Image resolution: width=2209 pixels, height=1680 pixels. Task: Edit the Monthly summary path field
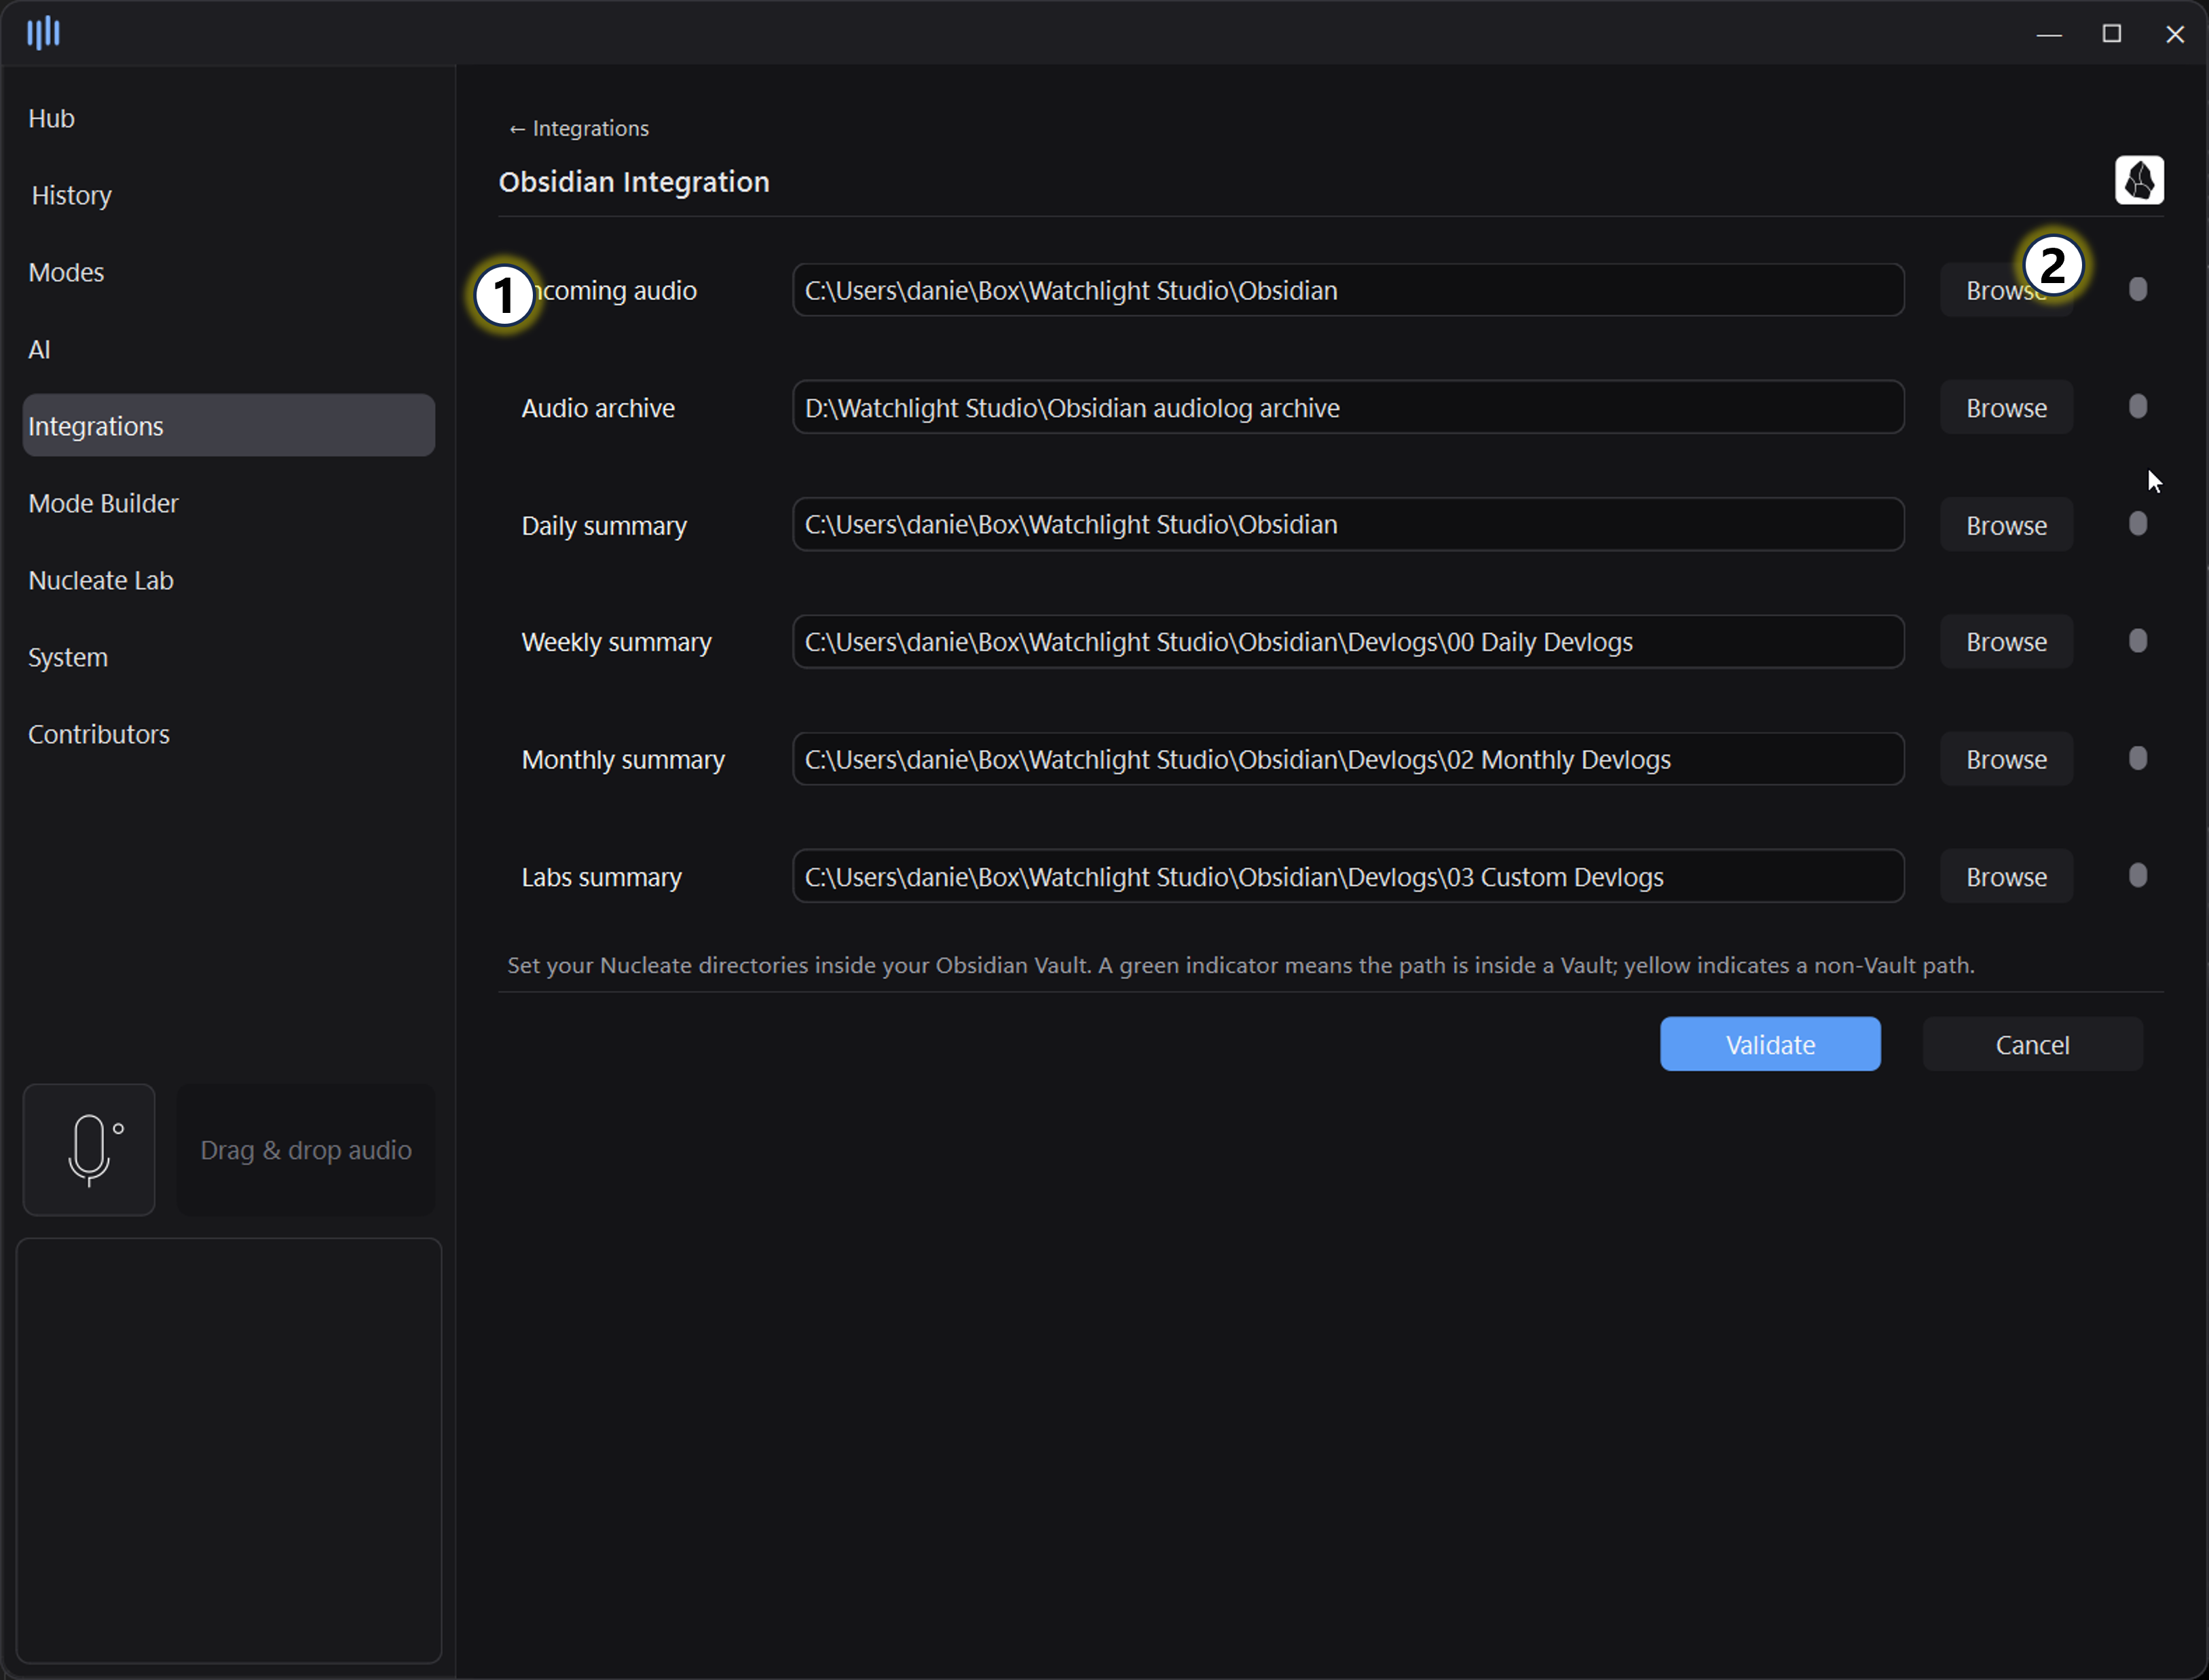(x=1348, y=759)
